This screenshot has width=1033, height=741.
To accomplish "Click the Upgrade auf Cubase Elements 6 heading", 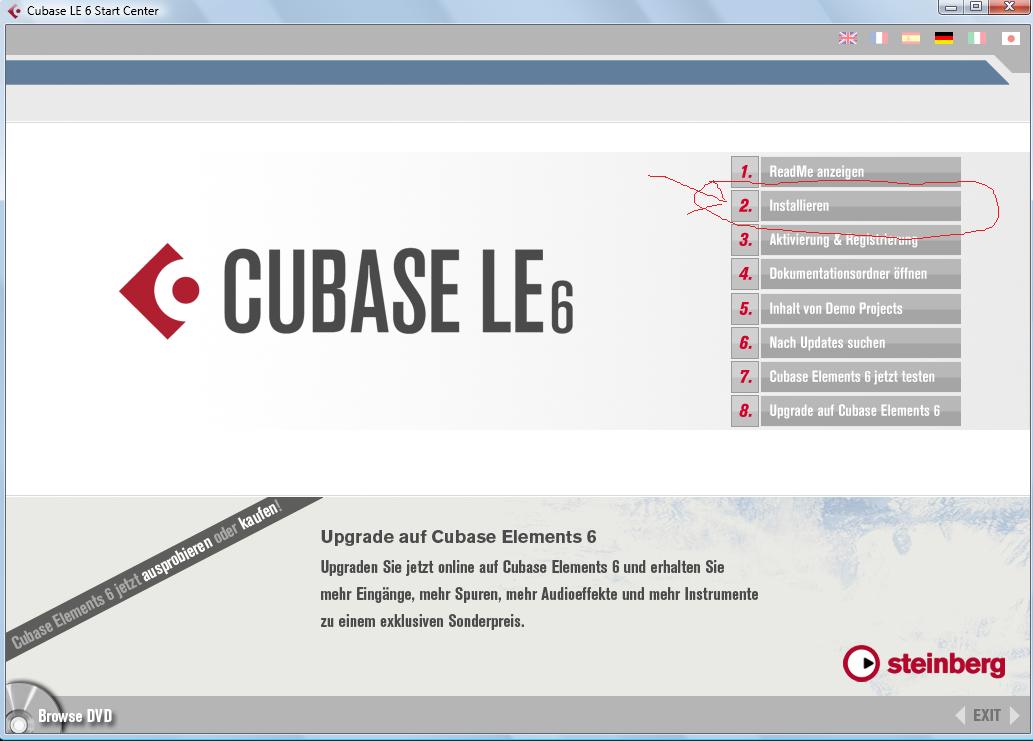I will (459, 537).
